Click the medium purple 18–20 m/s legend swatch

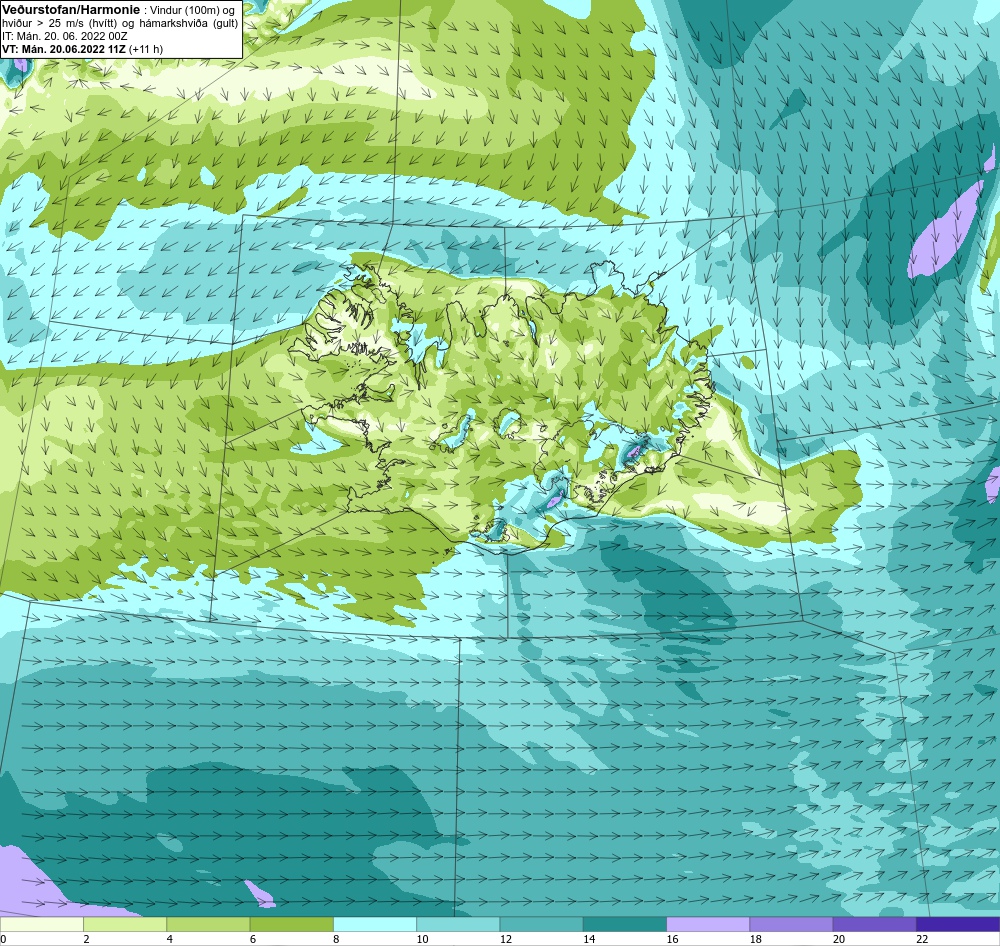pos(791,924)
